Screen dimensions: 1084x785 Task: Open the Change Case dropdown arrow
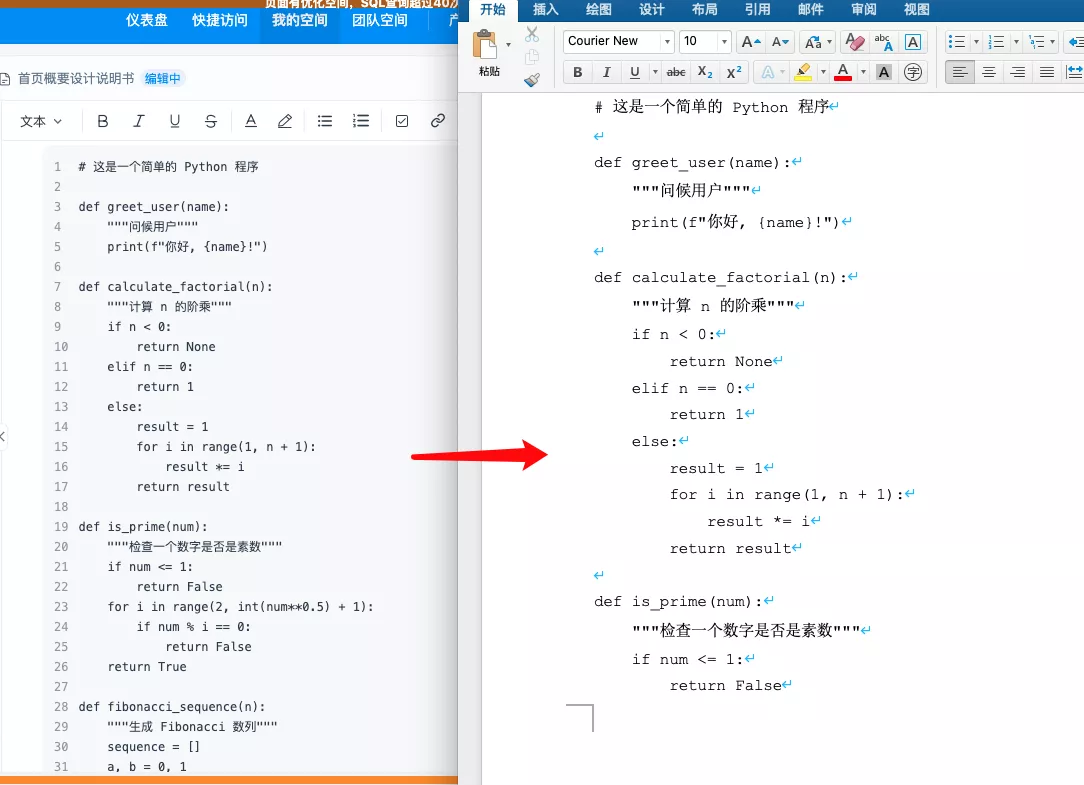click(830, 41)
